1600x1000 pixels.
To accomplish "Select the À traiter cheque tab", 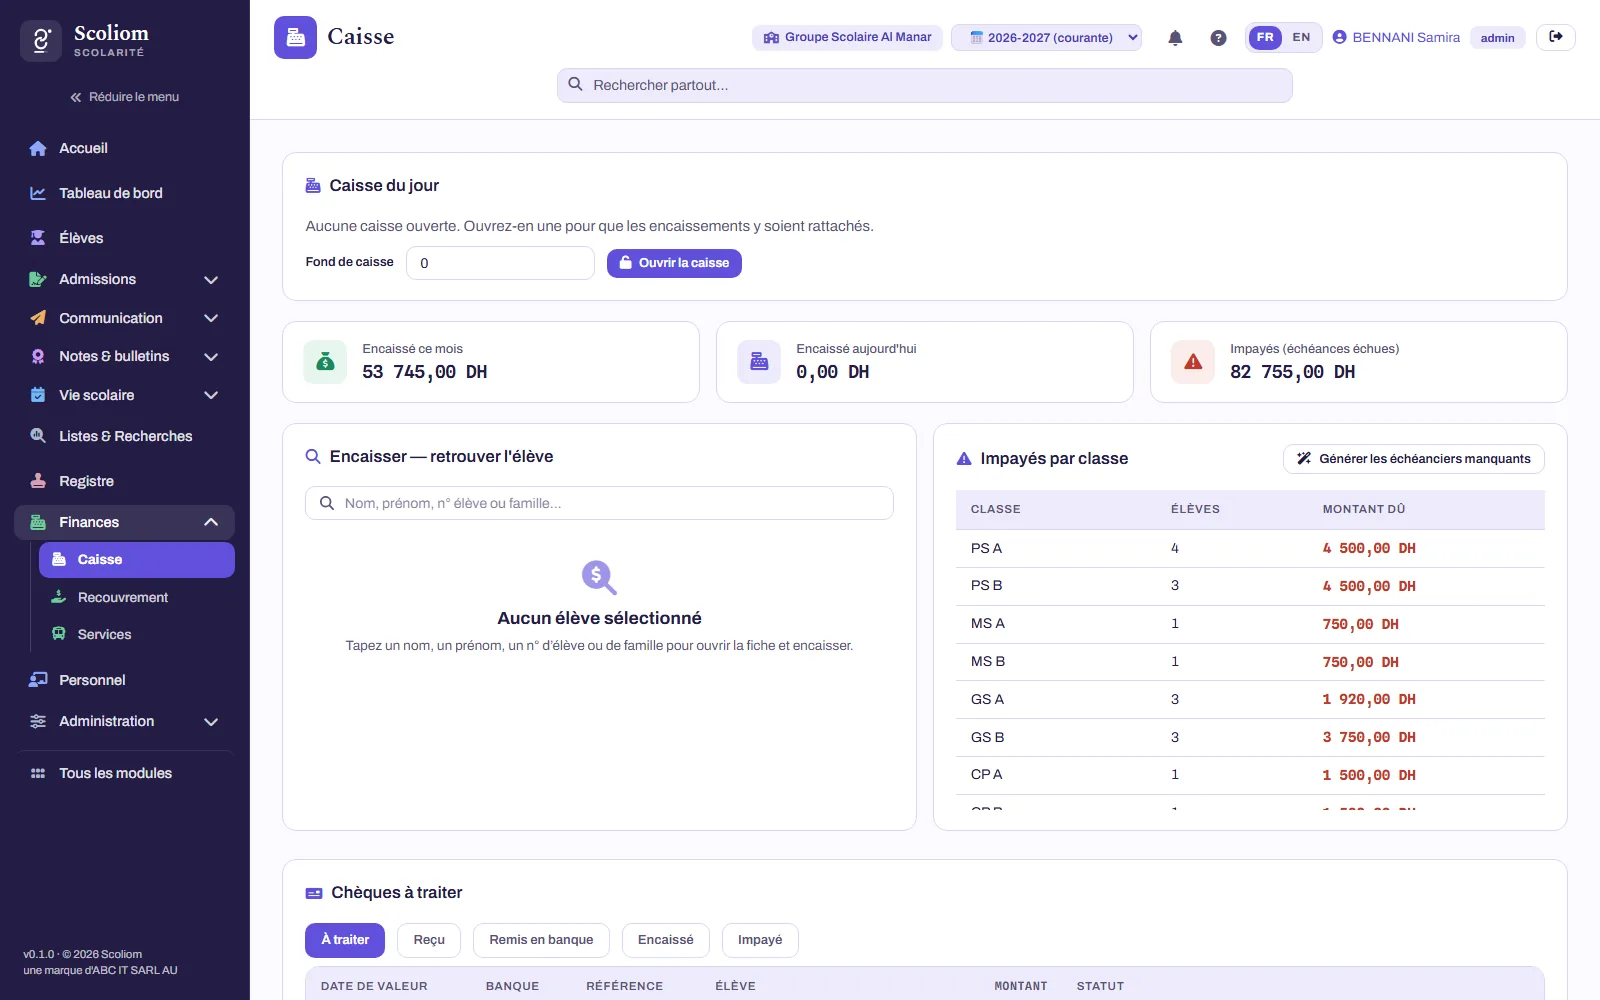I will (x=345, y=940).
